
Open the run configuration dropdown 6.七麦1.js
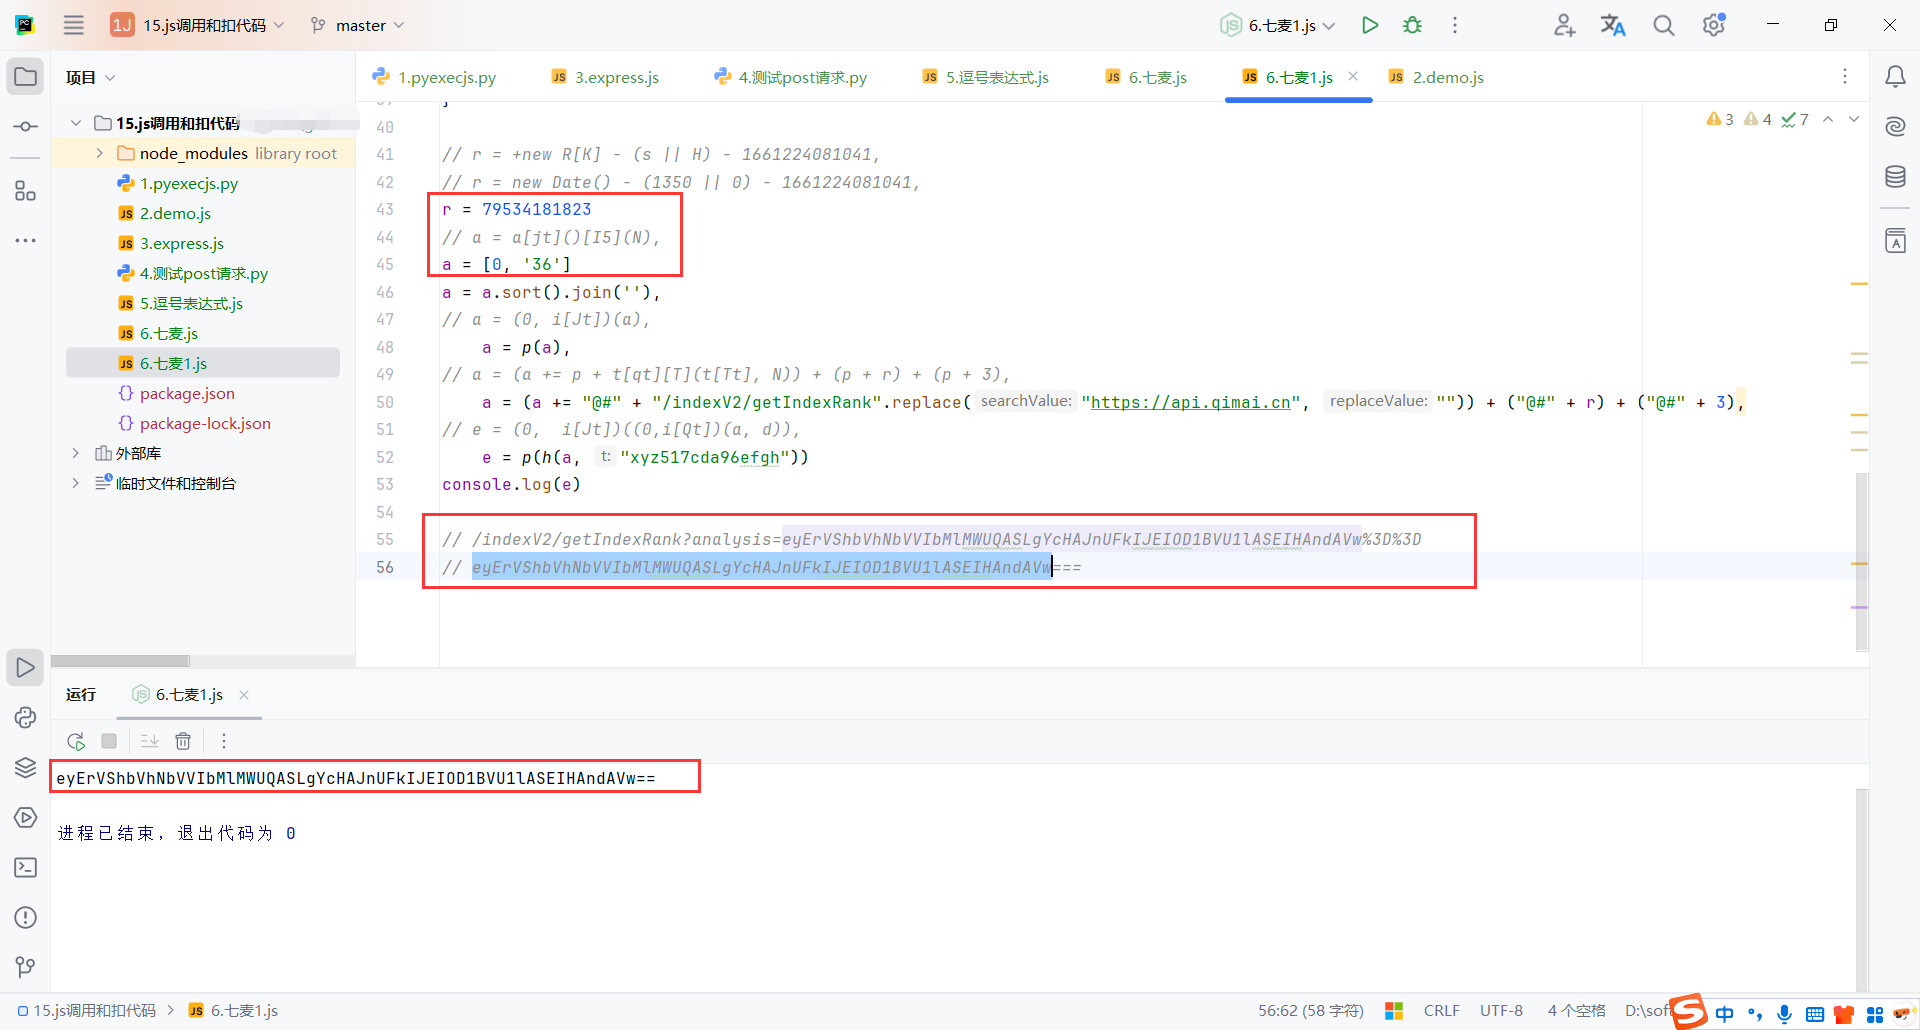pyautogui.click(x=1278, y=25)
